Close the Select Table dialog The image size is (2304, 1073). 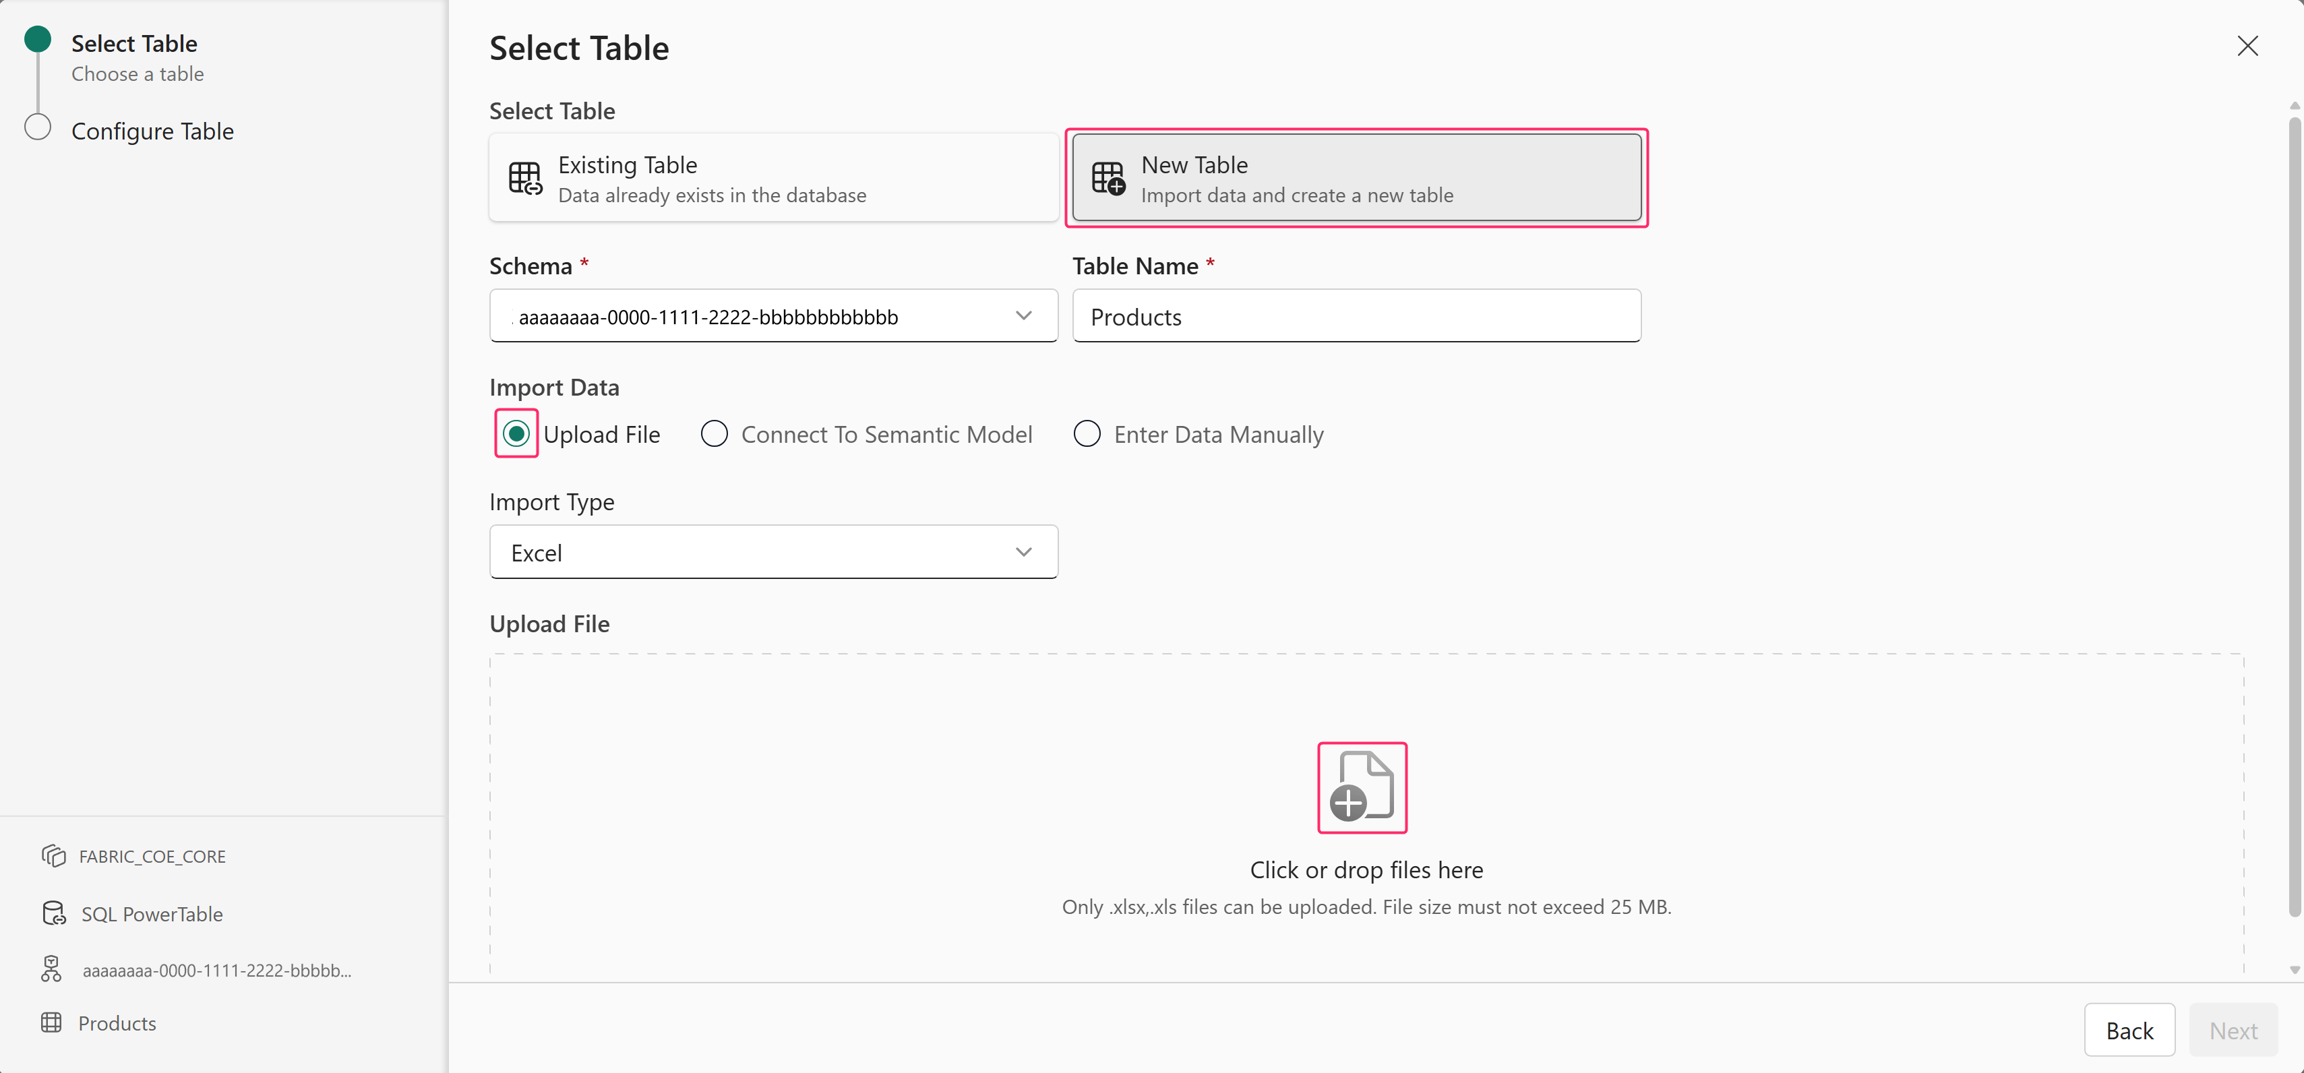2247,46
